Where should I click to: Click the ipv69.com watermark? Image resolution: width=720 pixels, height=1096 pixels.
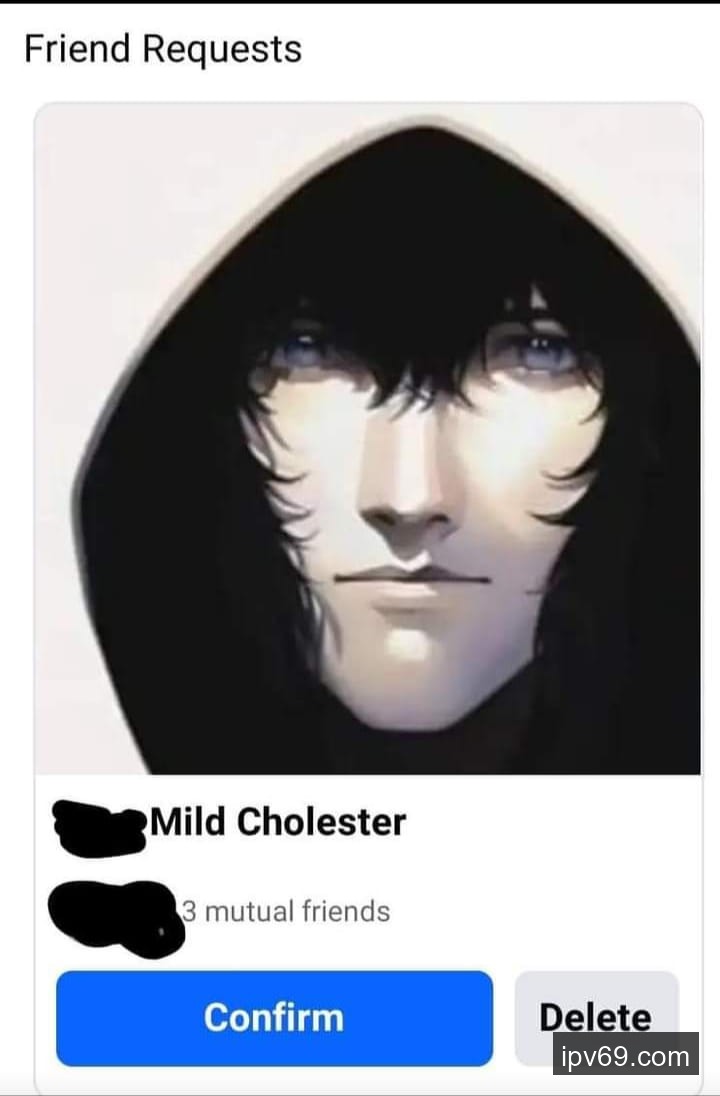[x=626, y=1055]
